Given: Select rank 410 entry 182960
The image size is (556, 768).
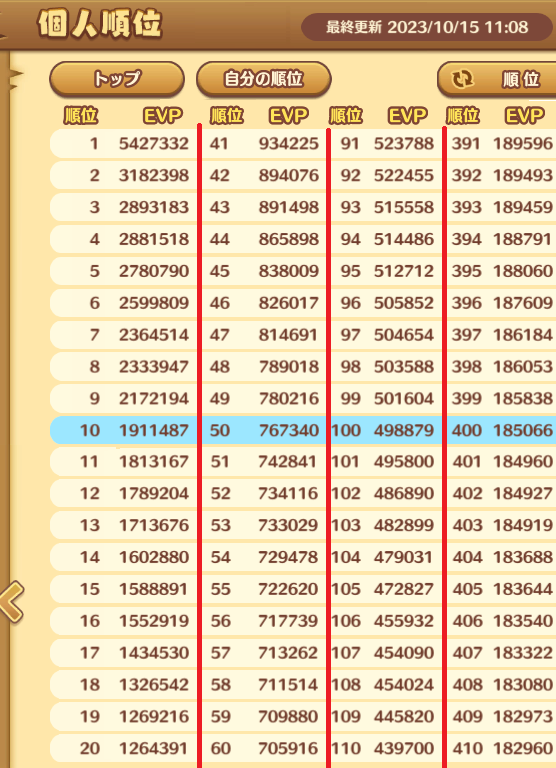Looking at the screenshot, I should [502, 748].
